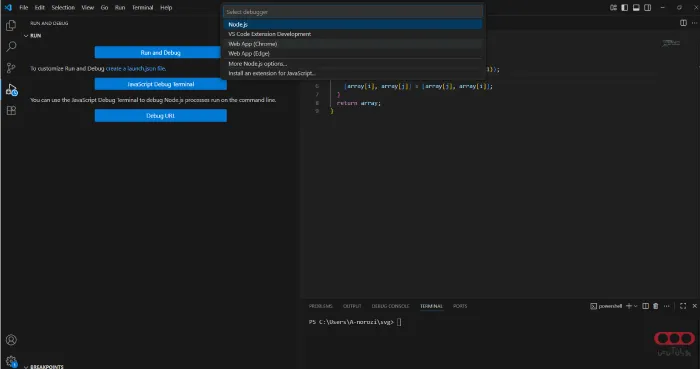Click the terminal prompt line
The image size is (700, 369).
pyautogui.click(x=355, y=322)
